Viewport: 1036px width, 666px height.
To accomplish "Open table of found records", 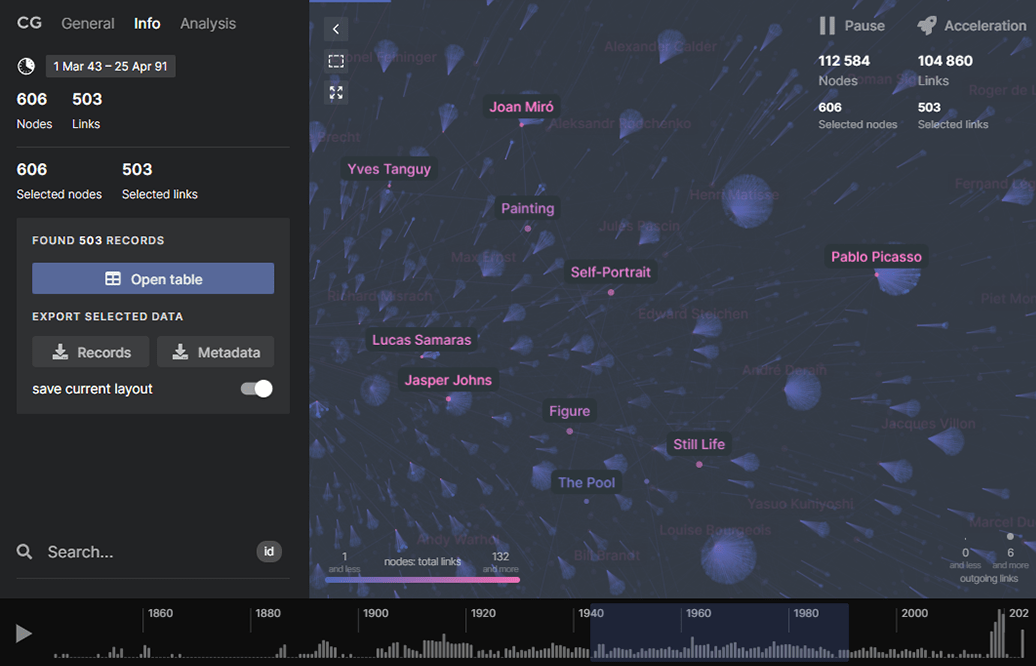I will [153, 279].
